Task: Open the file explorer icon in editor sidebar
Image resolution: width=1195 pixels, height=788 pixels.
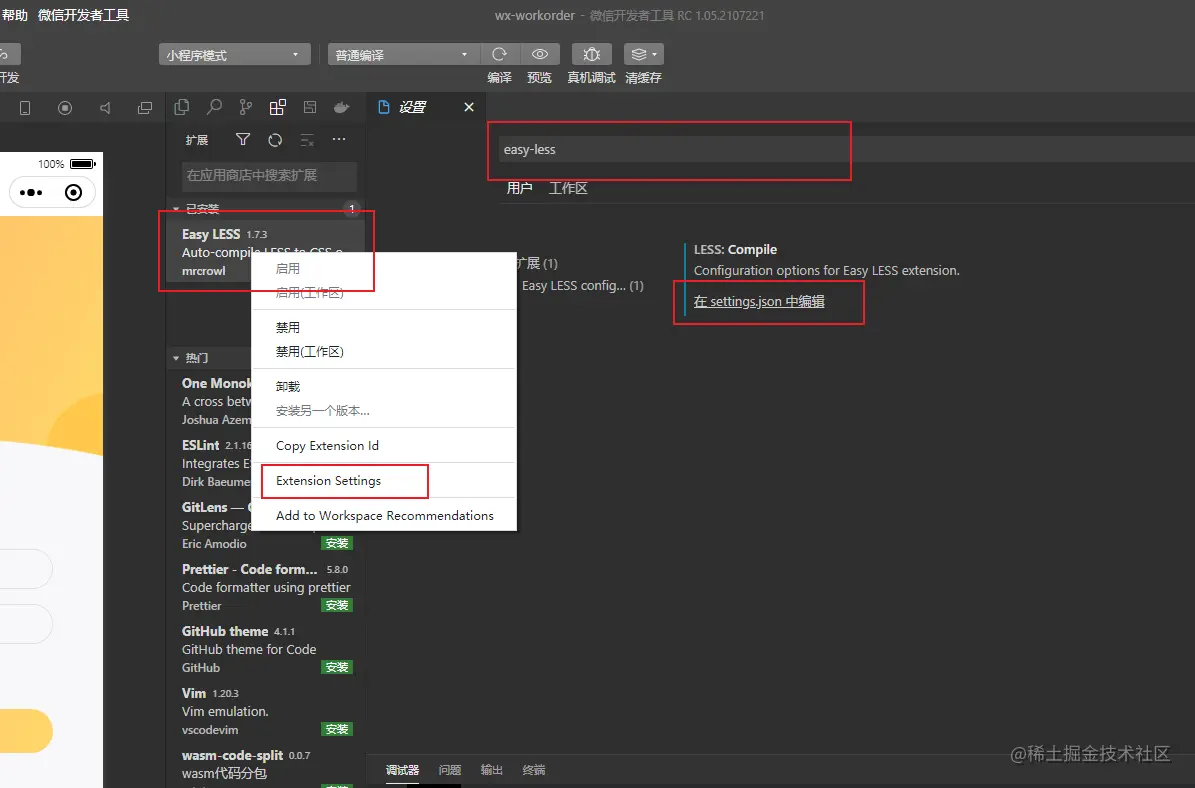Action: click(181, 107)
